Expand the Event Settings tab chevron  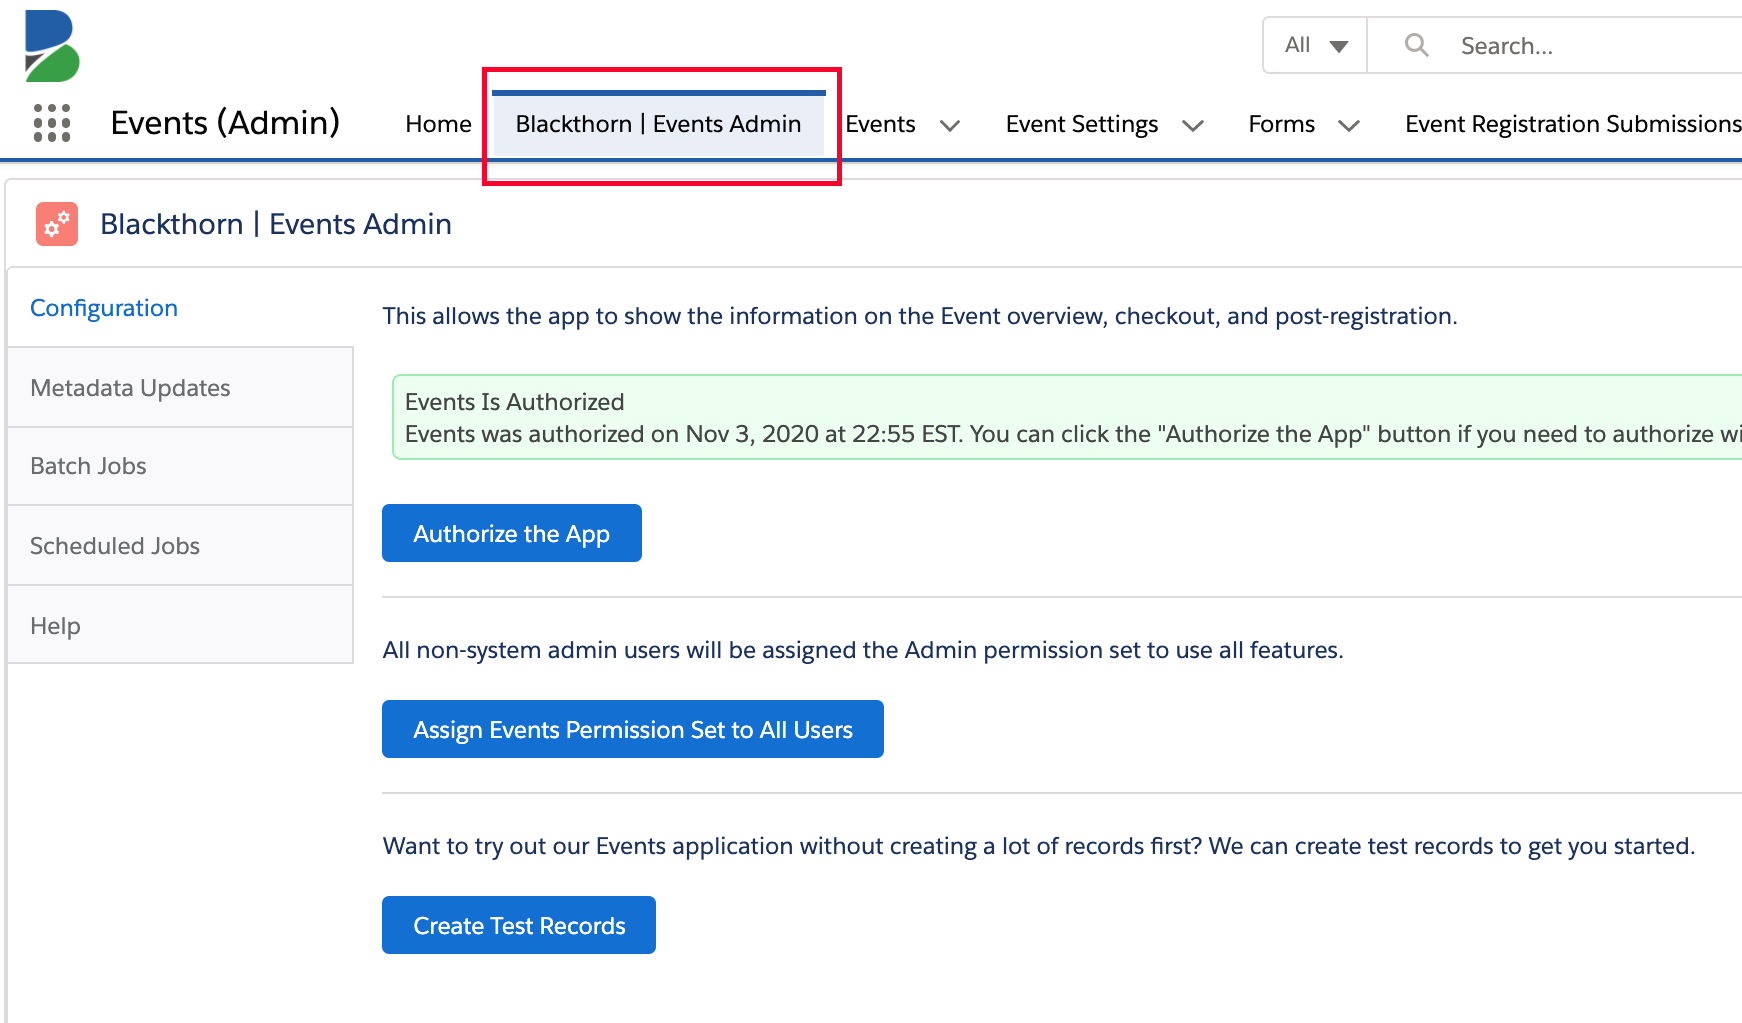click(x=1192, y=125)
